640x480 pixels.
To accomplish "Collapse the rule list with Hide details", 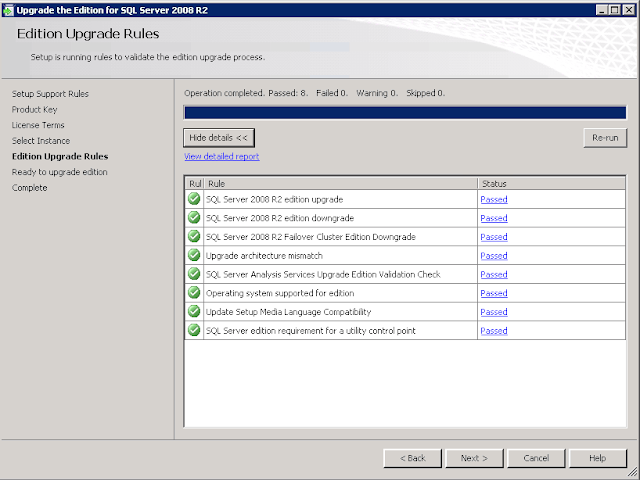I will click(x=219, y=138).
